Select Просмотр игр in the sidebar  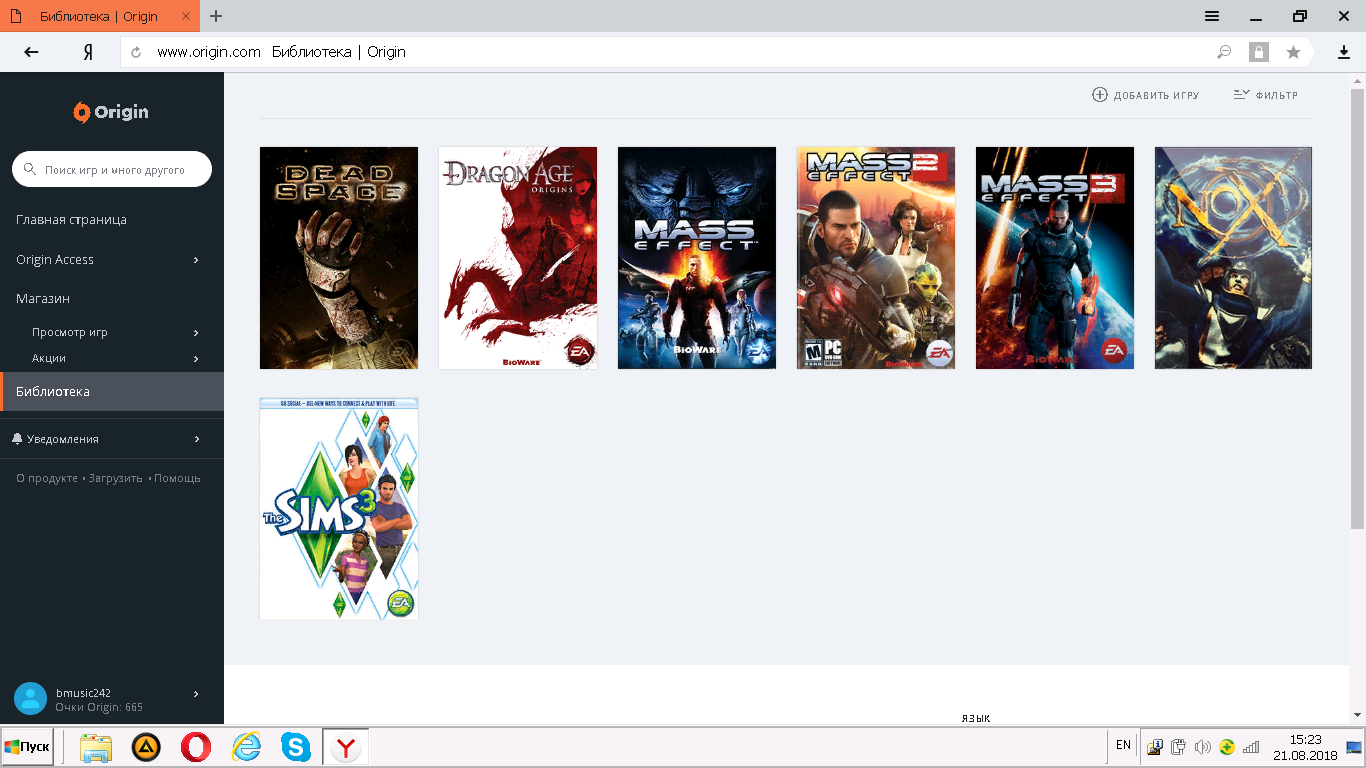(x=70, y=333)
